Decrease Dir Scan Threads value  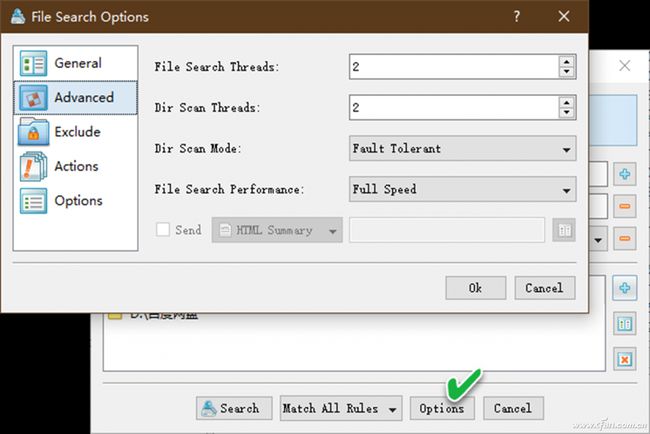pos(566,113)
